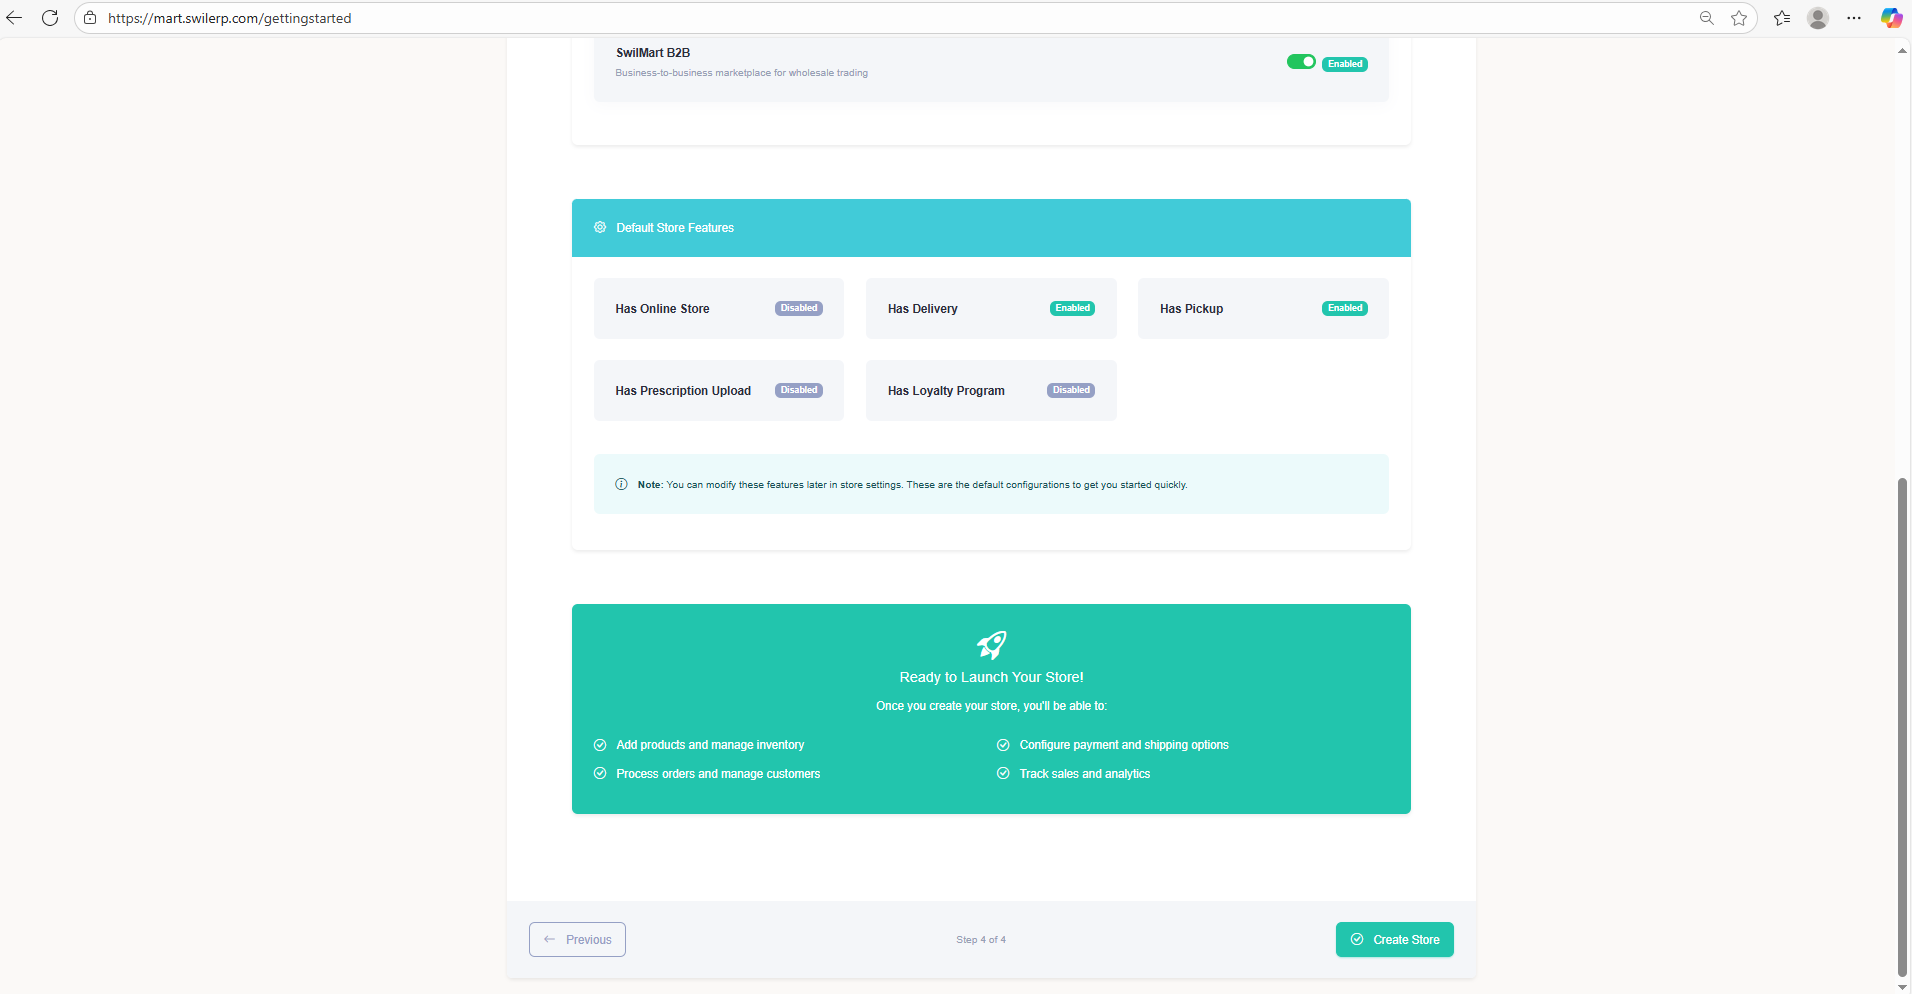Click the scrollbar down arrow
This screenshot has height=994, width=1912.
(1902, 986)
